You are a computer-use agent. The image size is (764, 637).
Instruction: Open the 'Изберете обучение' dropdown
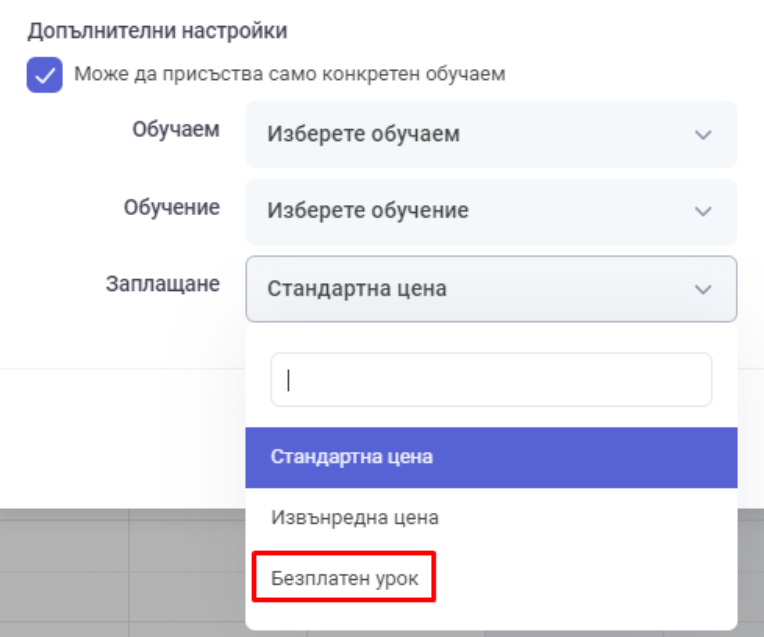[491, 212]
